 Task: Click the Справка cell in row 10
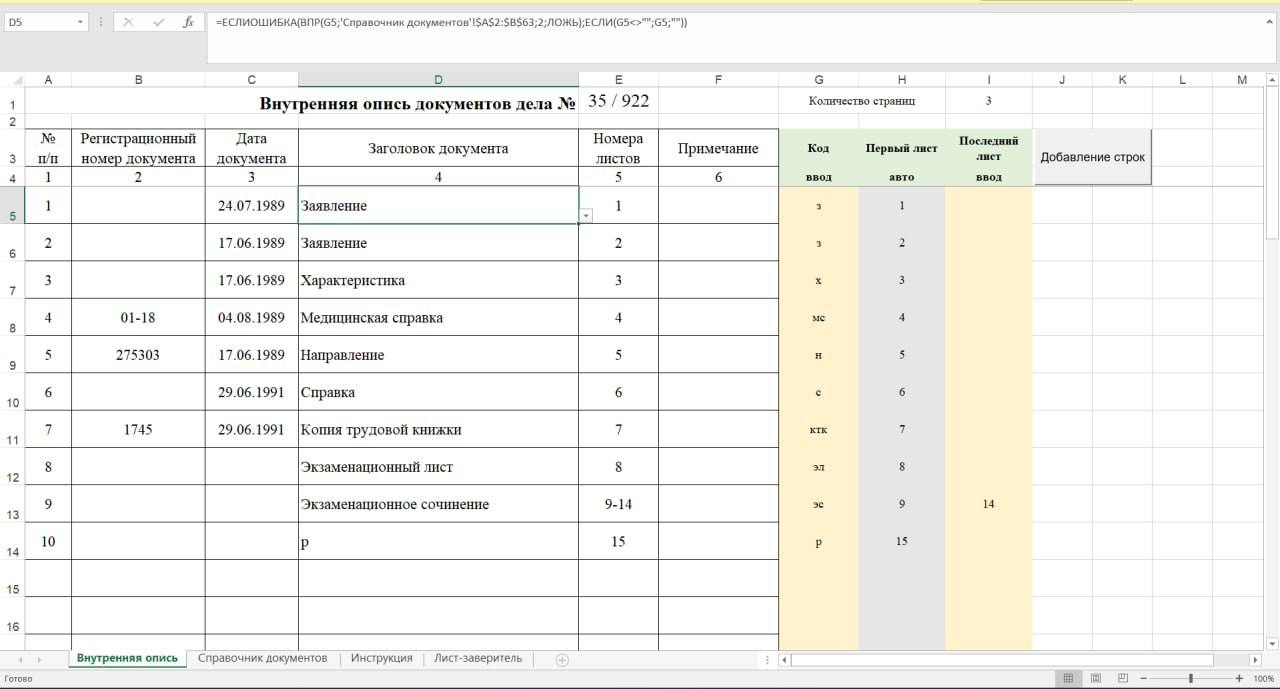click(438, 392)
